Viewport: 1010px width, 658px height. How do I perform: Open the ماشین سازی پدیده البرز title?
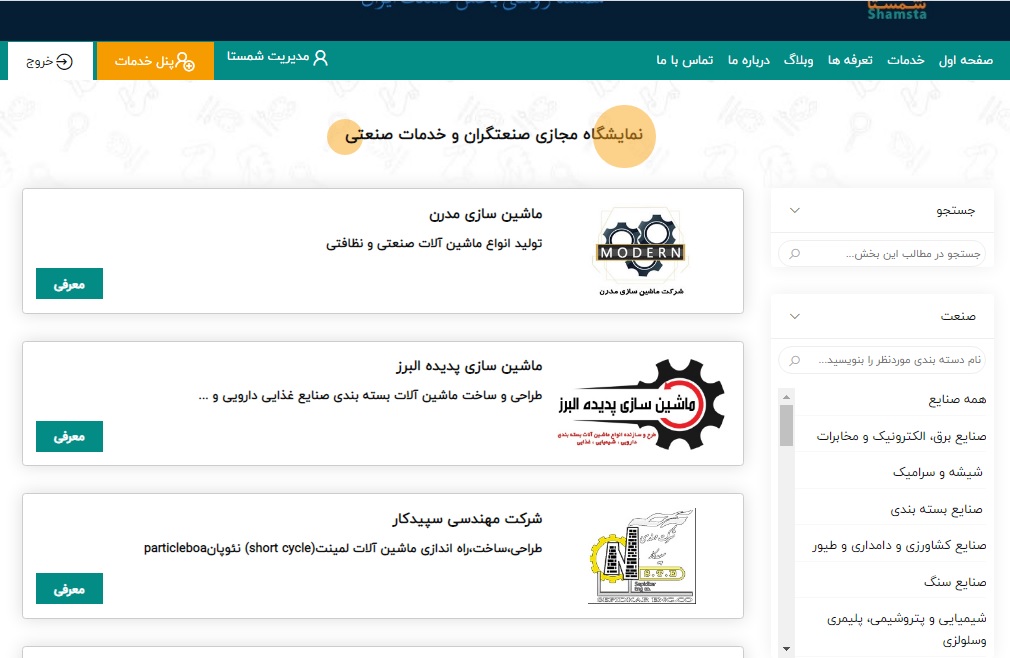coord(469,366)
